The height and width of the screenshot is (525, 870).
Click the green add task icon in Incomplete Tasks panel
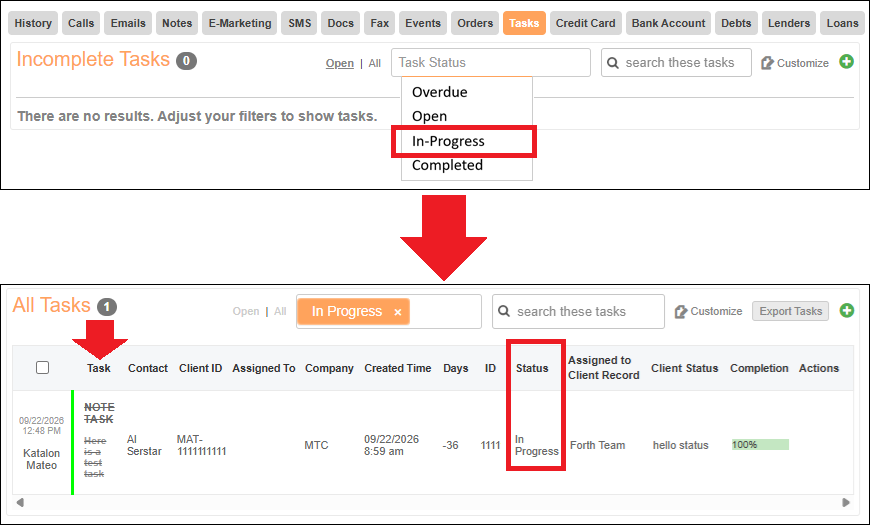pos(846,62)
